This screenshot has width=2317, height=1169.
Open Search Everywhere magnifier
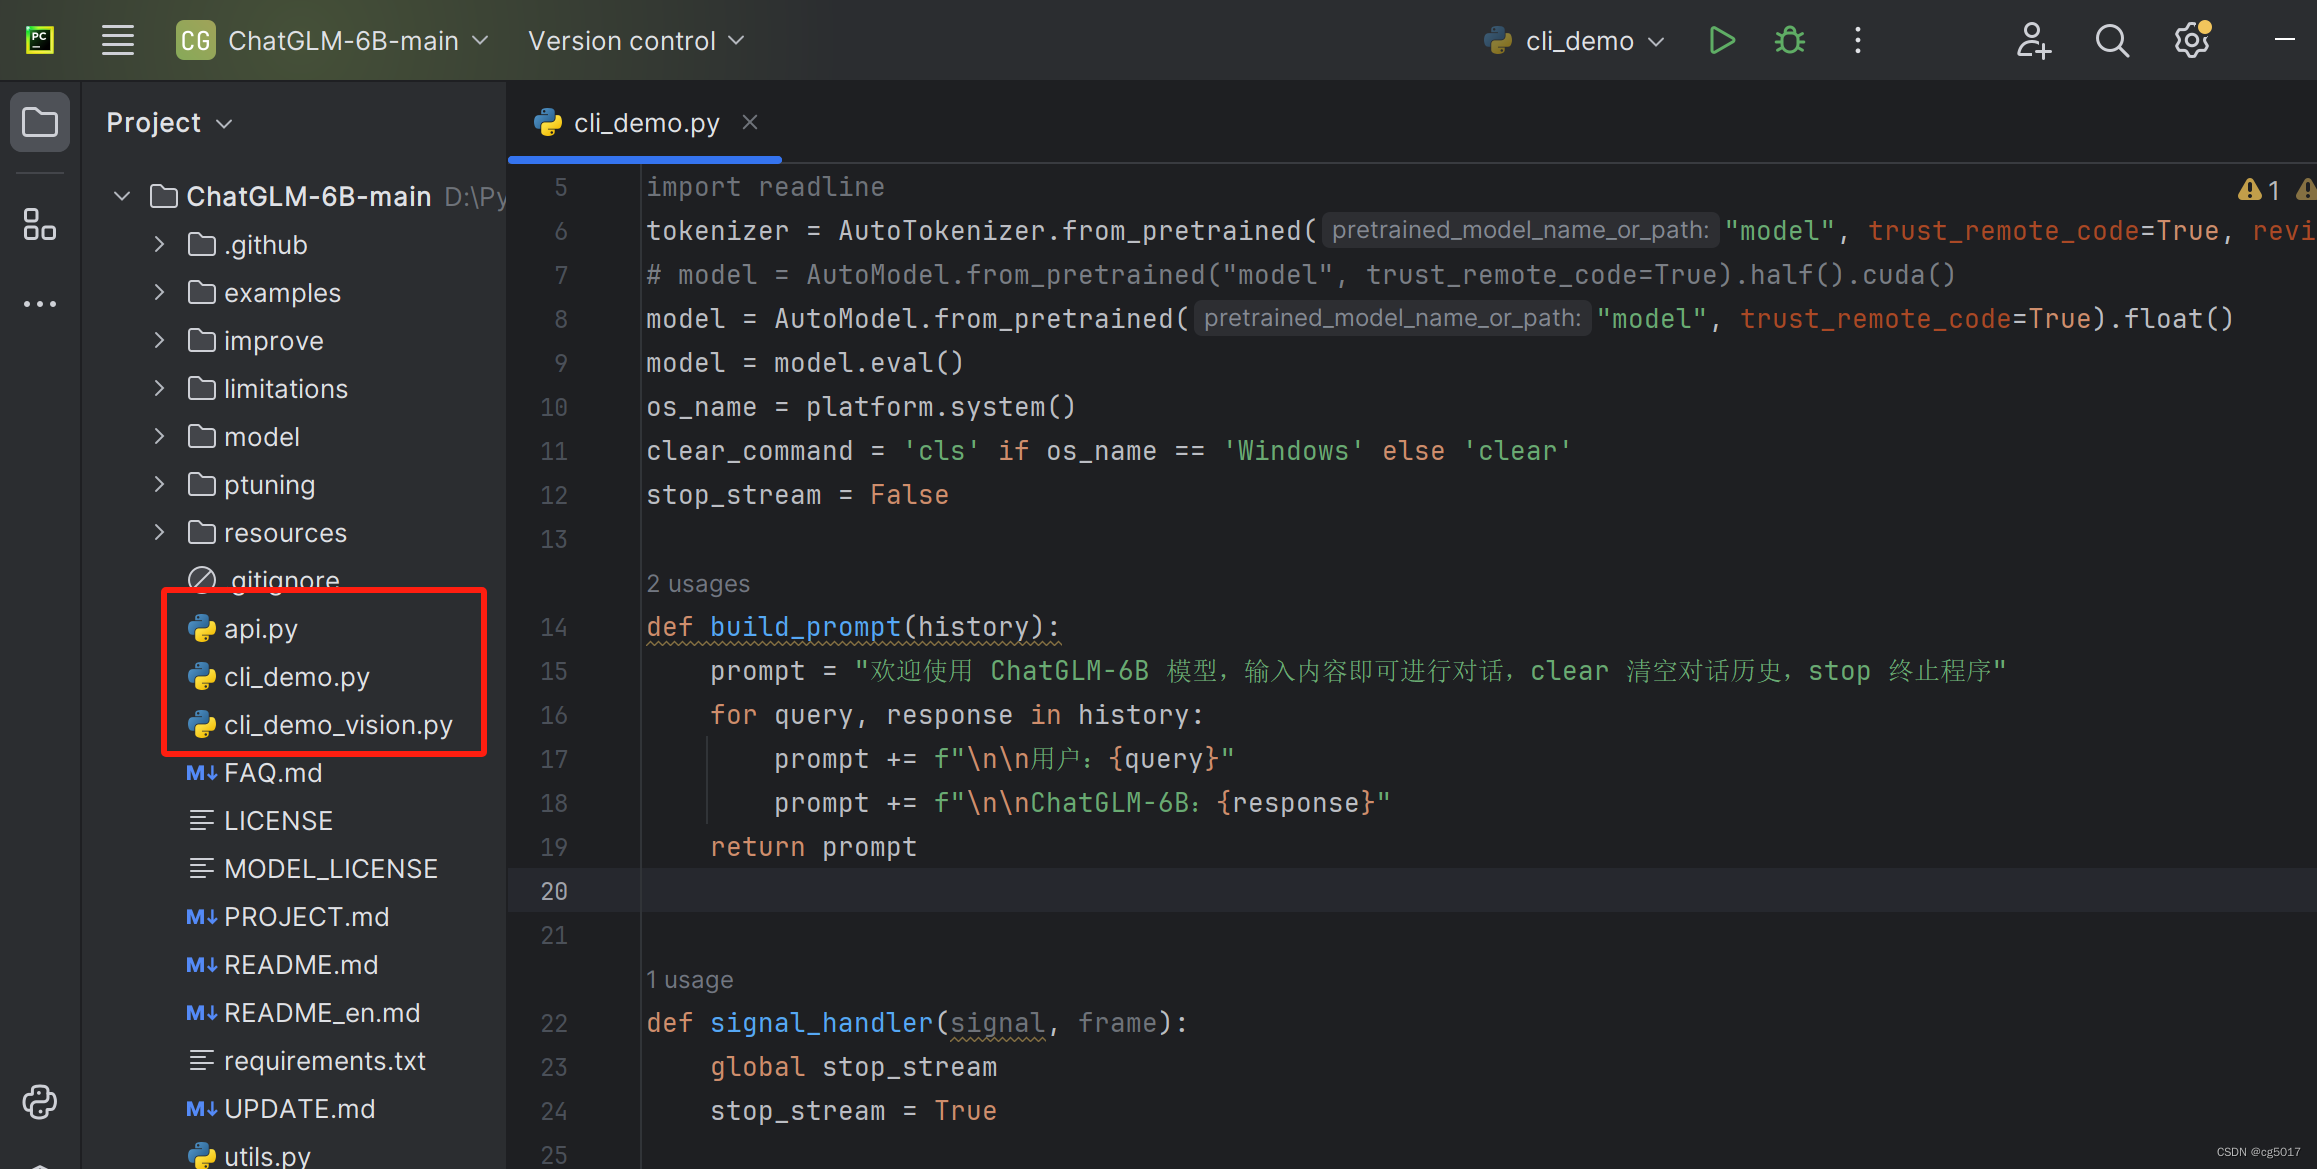click(x=2112, y=41)
